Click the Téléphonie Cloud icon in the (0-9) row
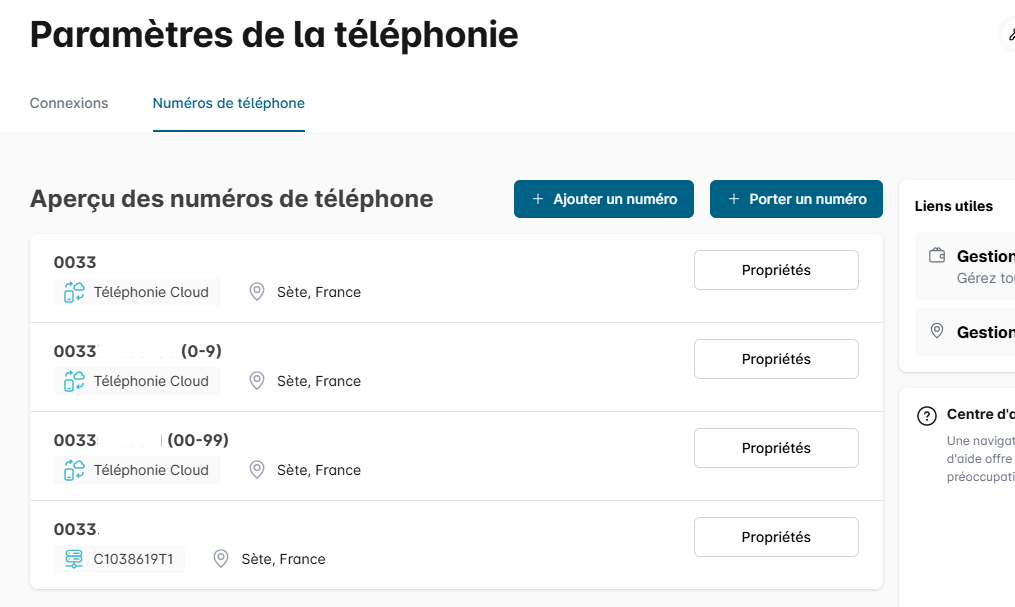This screenshot has height=607, width=1015. [74, 381]
